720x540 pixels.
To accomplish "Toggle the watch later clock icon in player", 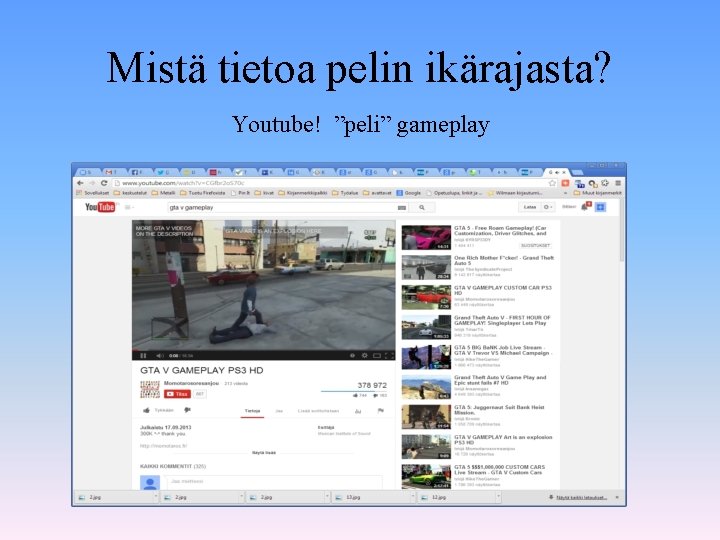I will 352,355.
